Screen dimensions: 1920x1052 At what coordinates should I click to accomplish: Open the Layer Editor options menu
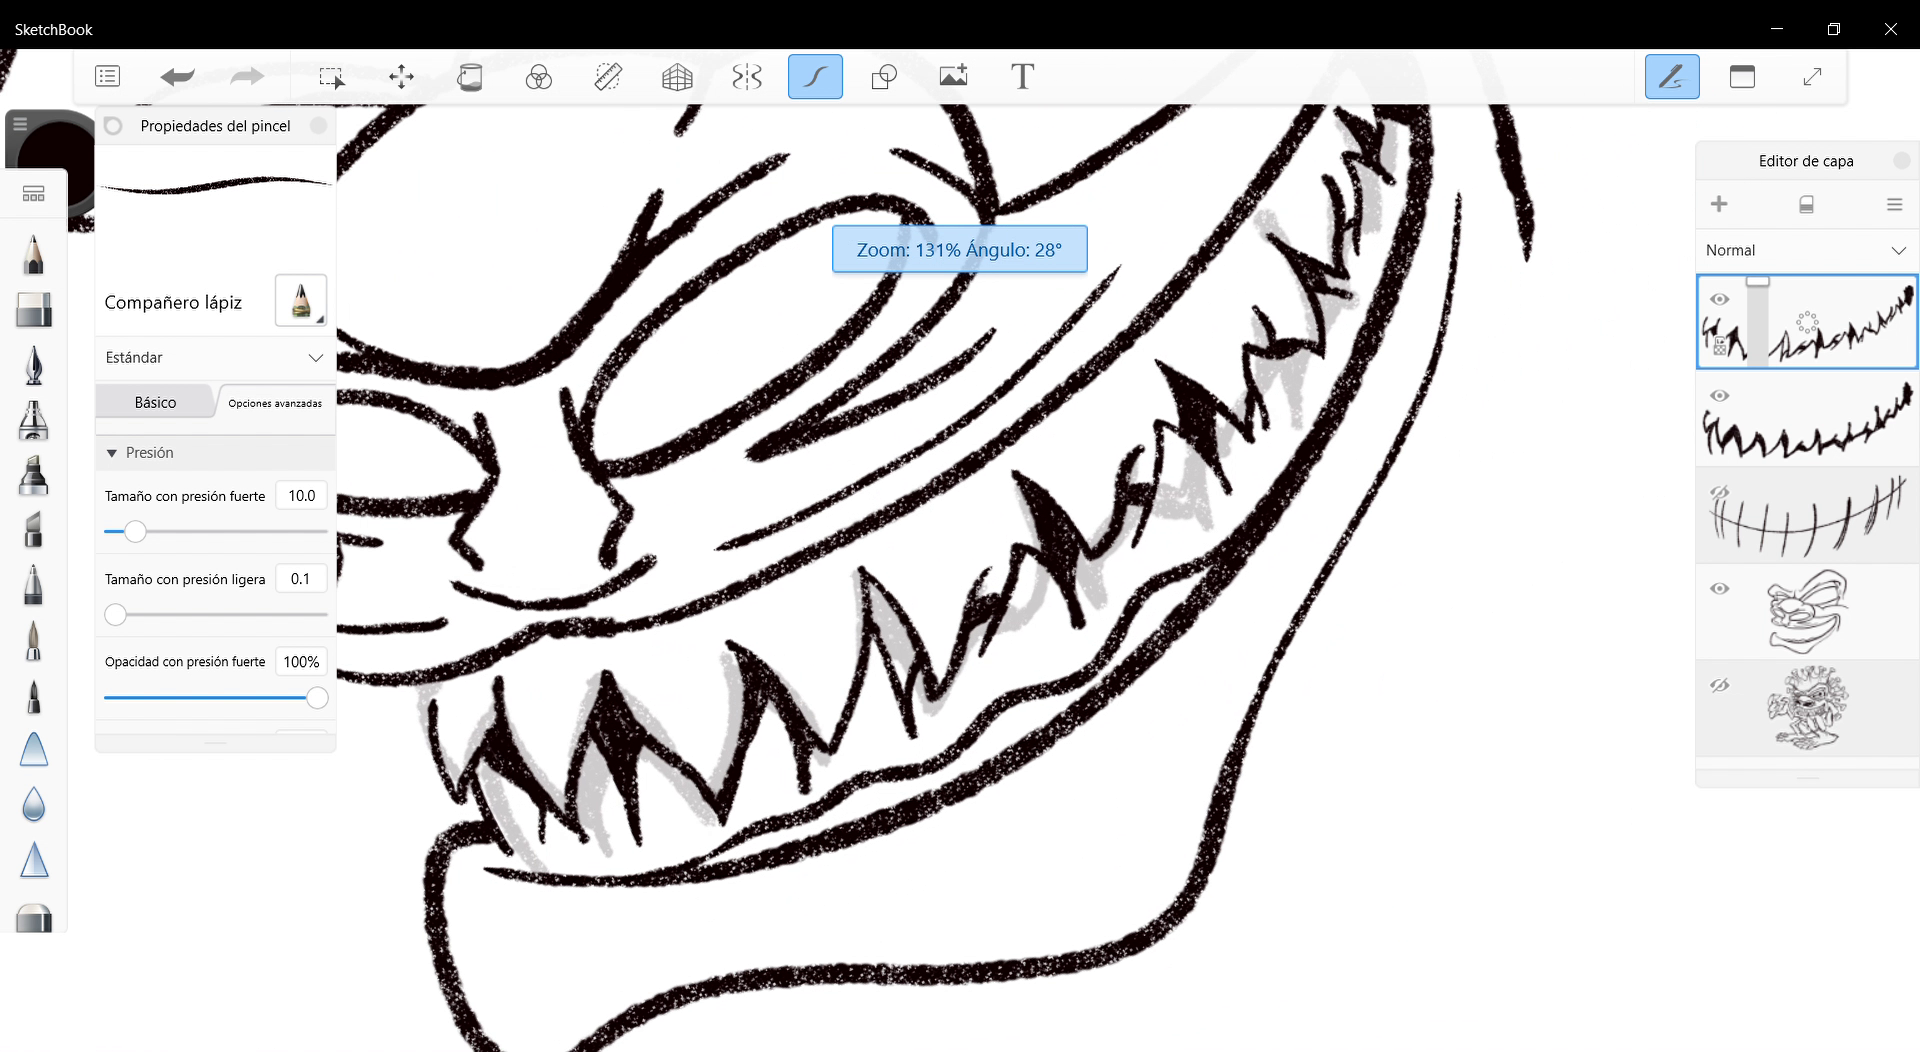1894,204
